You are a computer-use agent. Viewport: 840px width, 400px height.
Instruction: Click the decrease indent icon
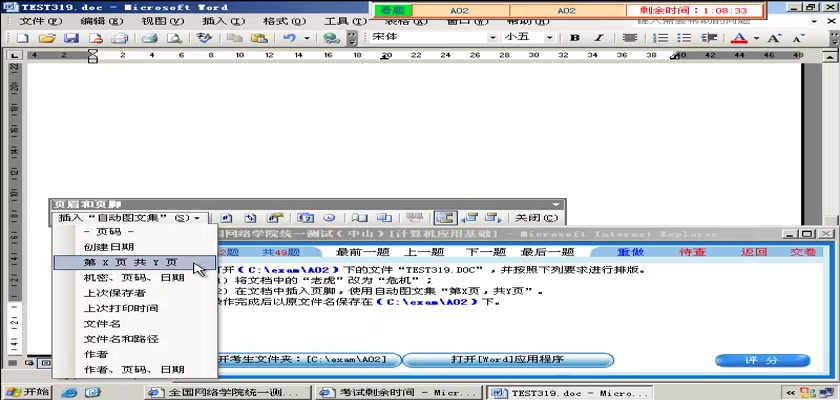[x=709, y=38]
